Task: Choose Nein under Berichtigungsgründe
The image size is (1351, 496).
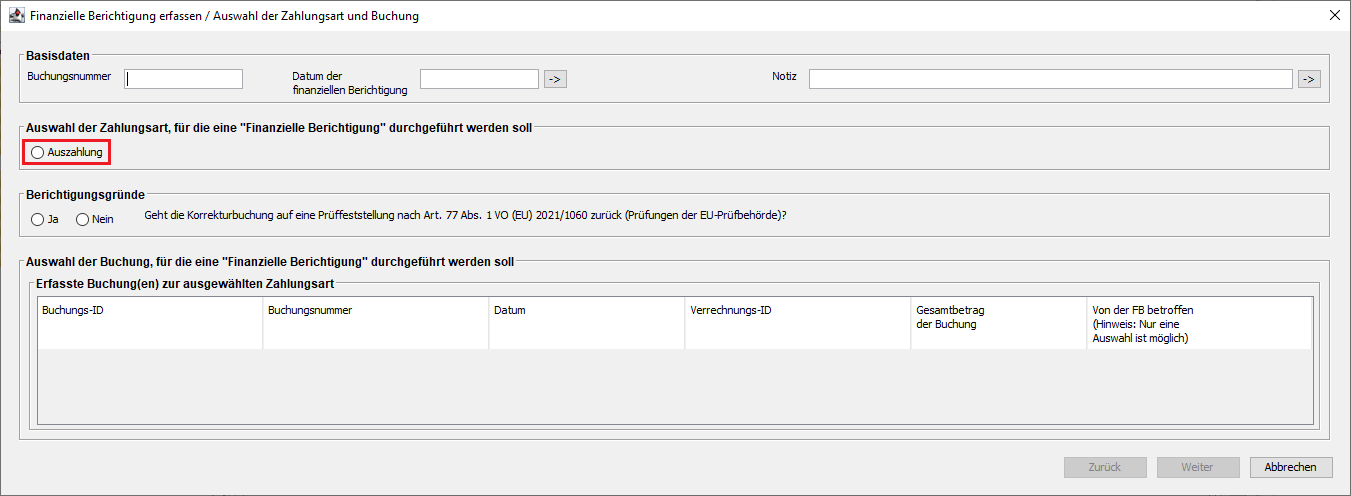Action: click(x=83, y=219)
